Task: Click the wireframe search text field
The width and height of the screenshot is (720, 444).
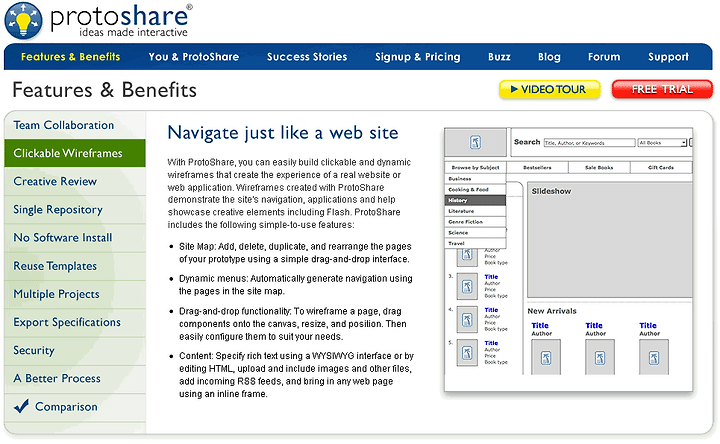Action: [589, 143]
